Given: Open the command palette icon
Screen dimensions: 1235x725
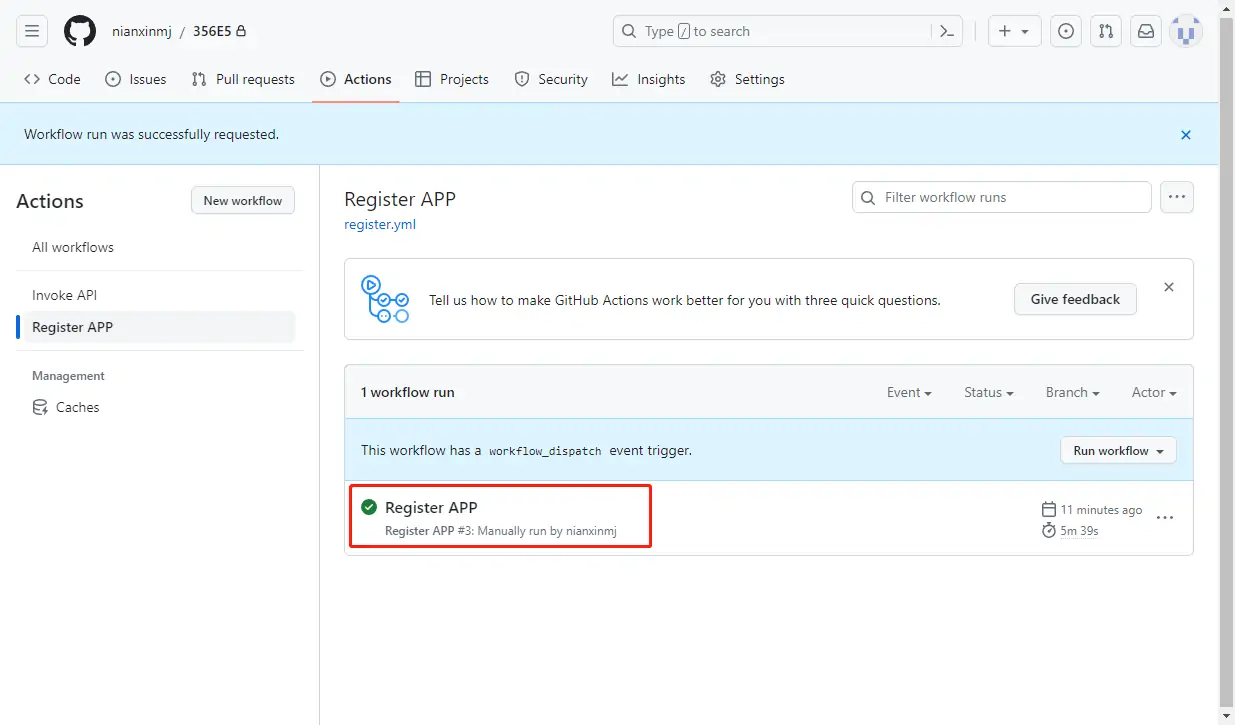Looking at the screenshot, I should pyautogui.click(x=946, y=31).
